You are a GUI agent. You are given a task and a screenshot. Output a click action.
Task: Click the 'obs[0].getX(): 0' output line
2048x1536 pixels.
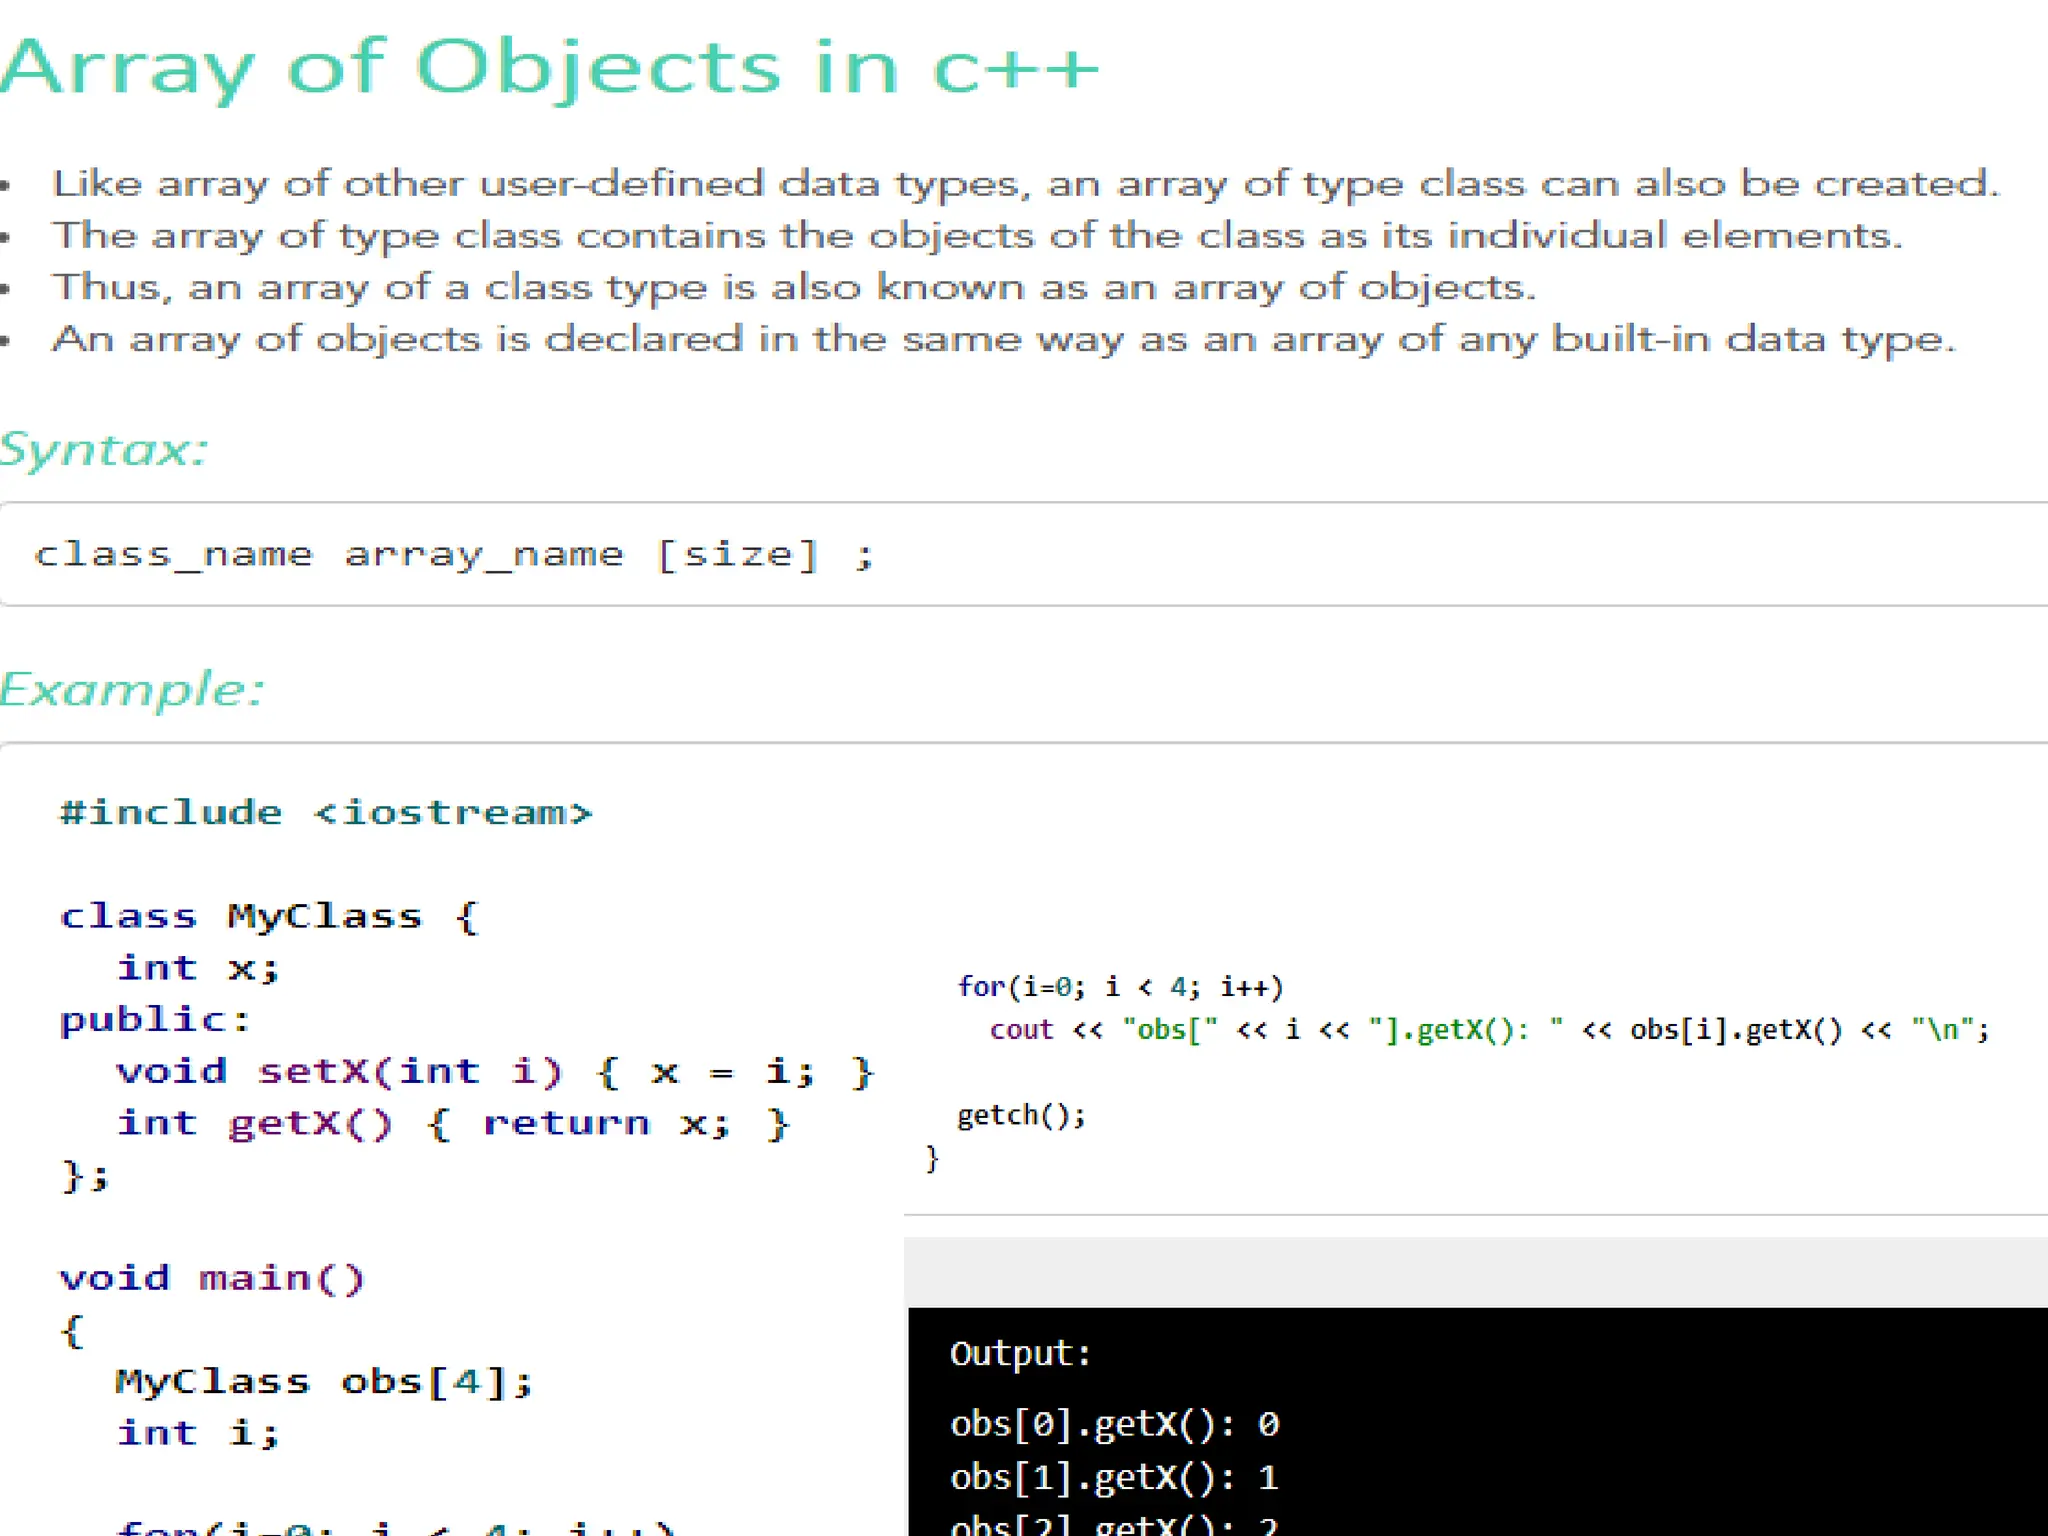(x=1115, y=1423)
